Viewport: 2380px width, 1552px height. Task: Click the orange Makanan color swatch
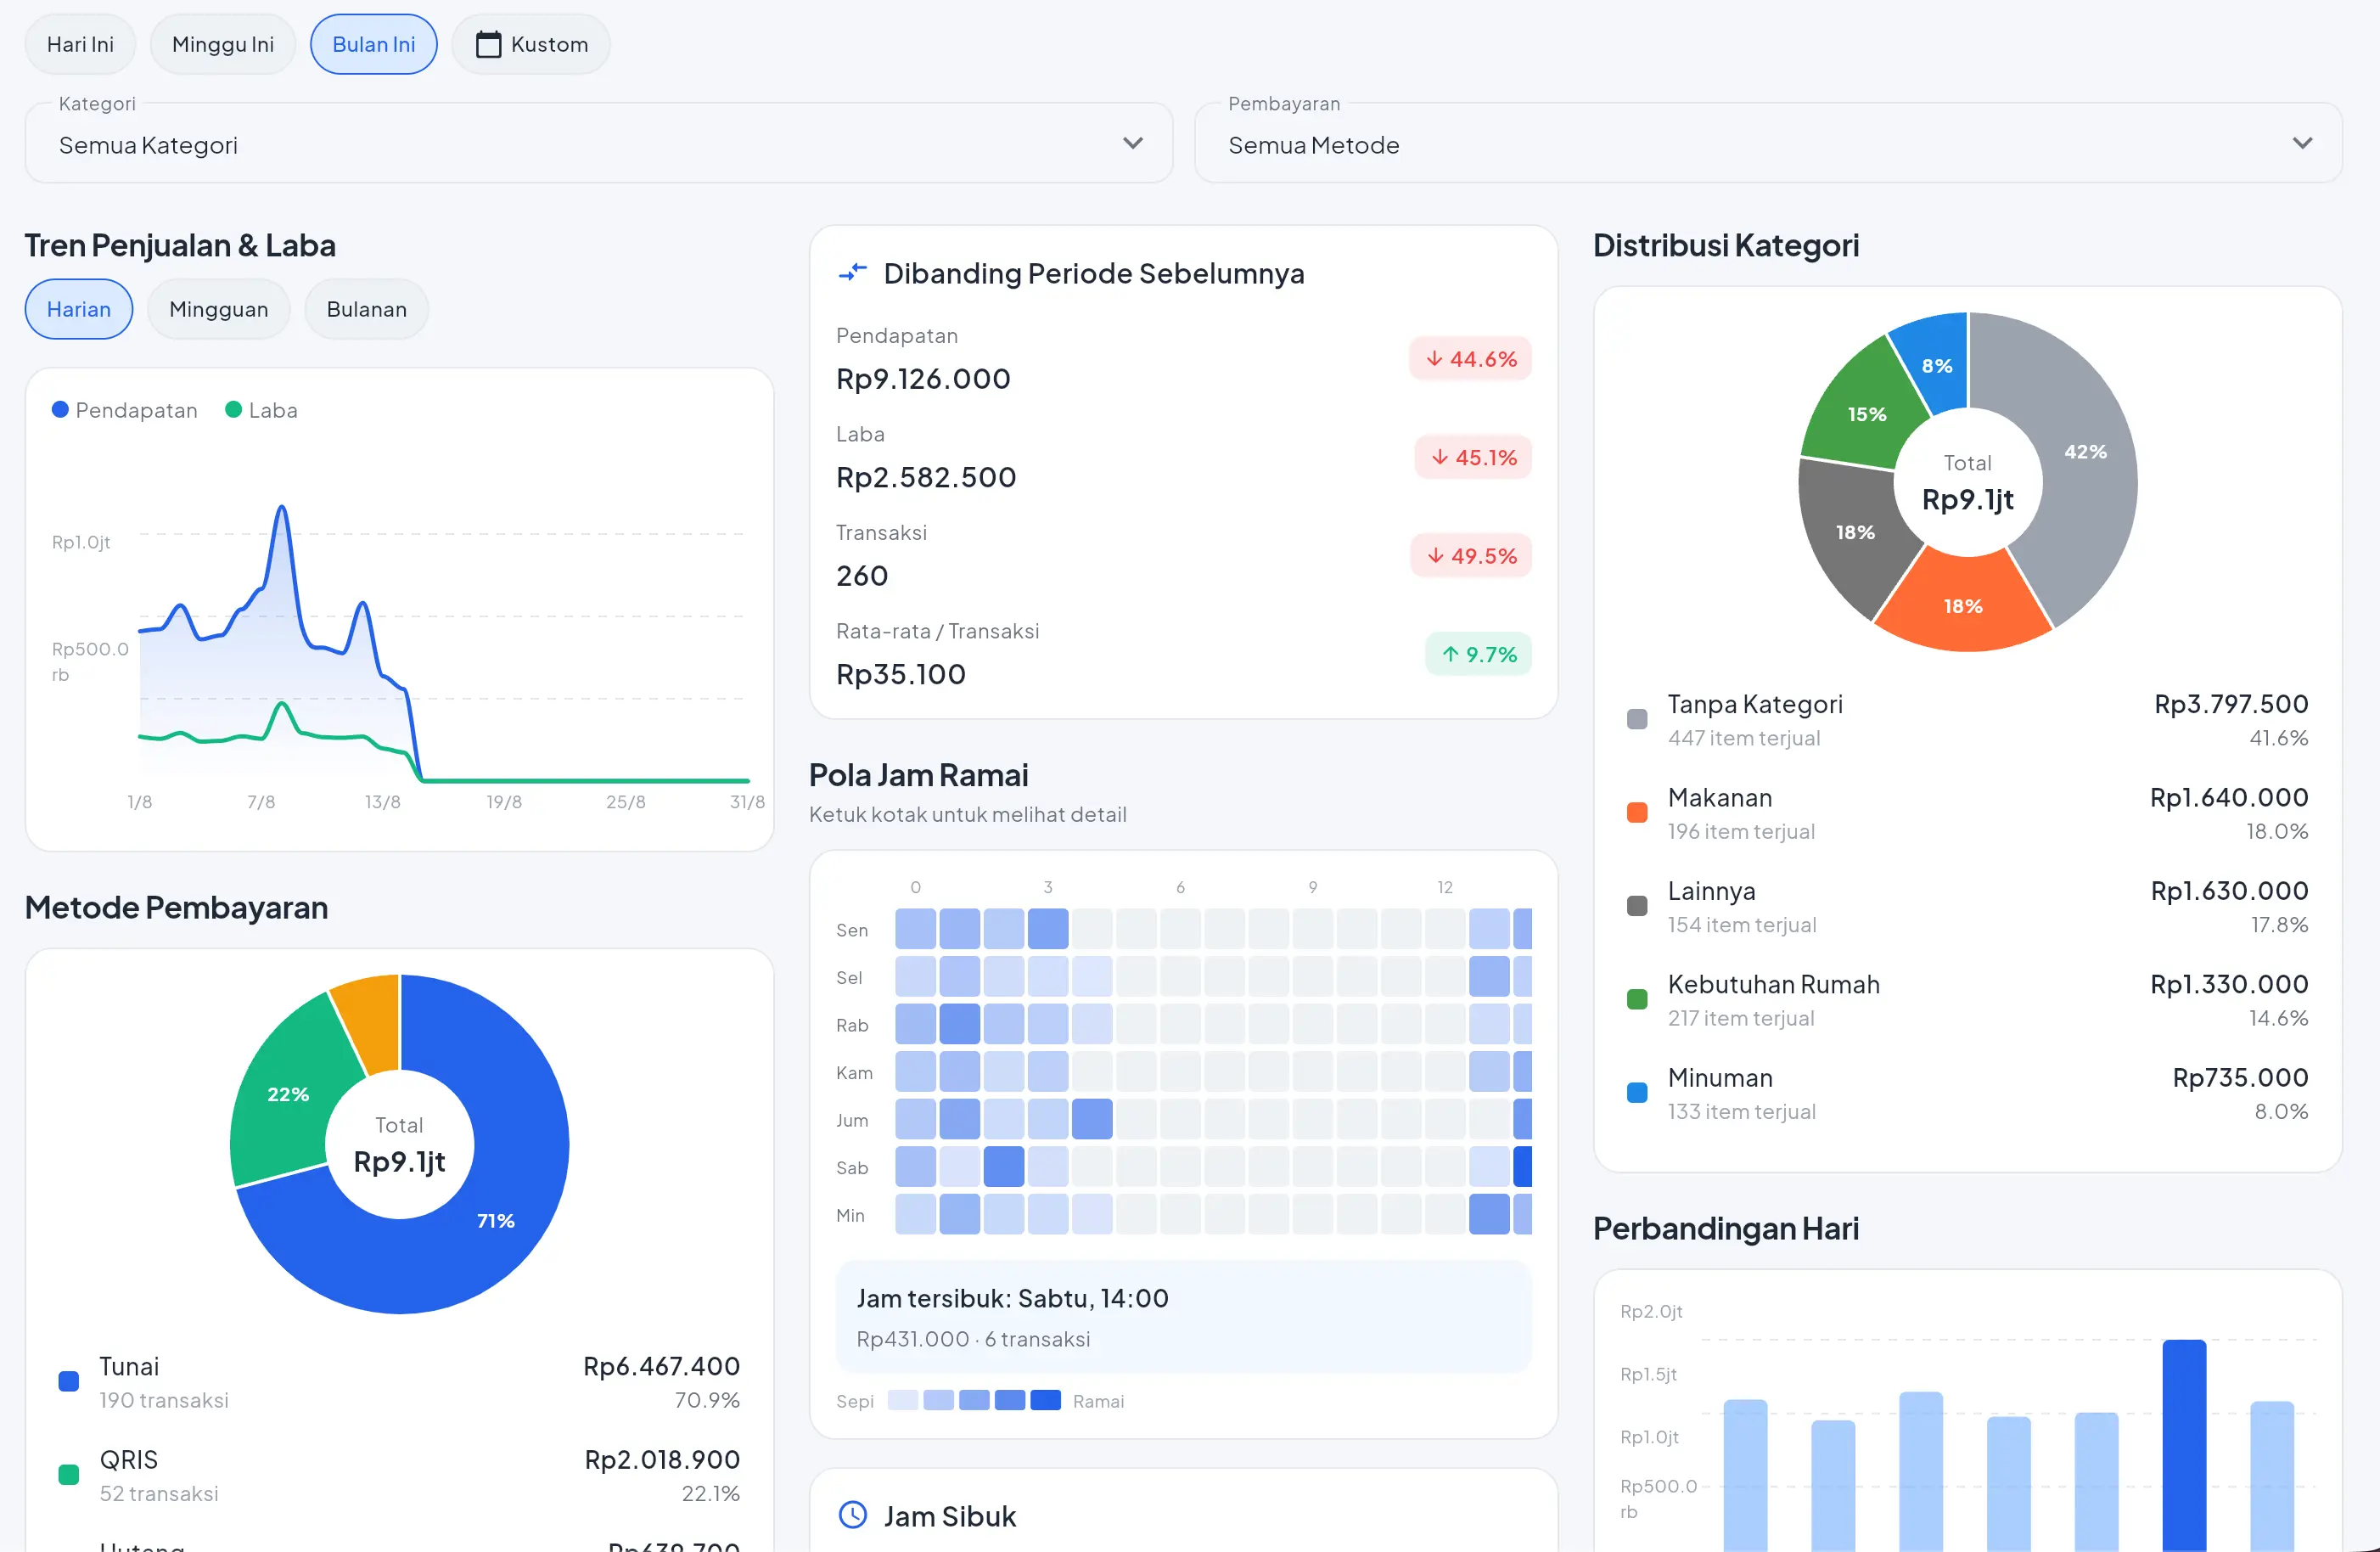1637,812
